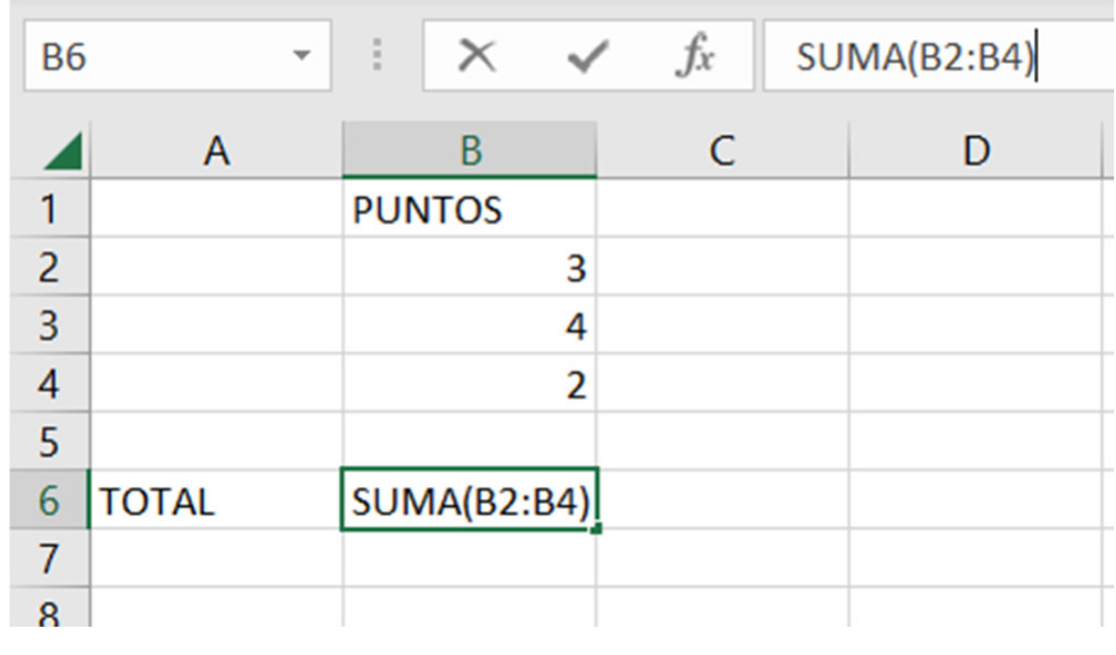Click inside the formula bar text SUMA(B2:B4)

[913, 58]
